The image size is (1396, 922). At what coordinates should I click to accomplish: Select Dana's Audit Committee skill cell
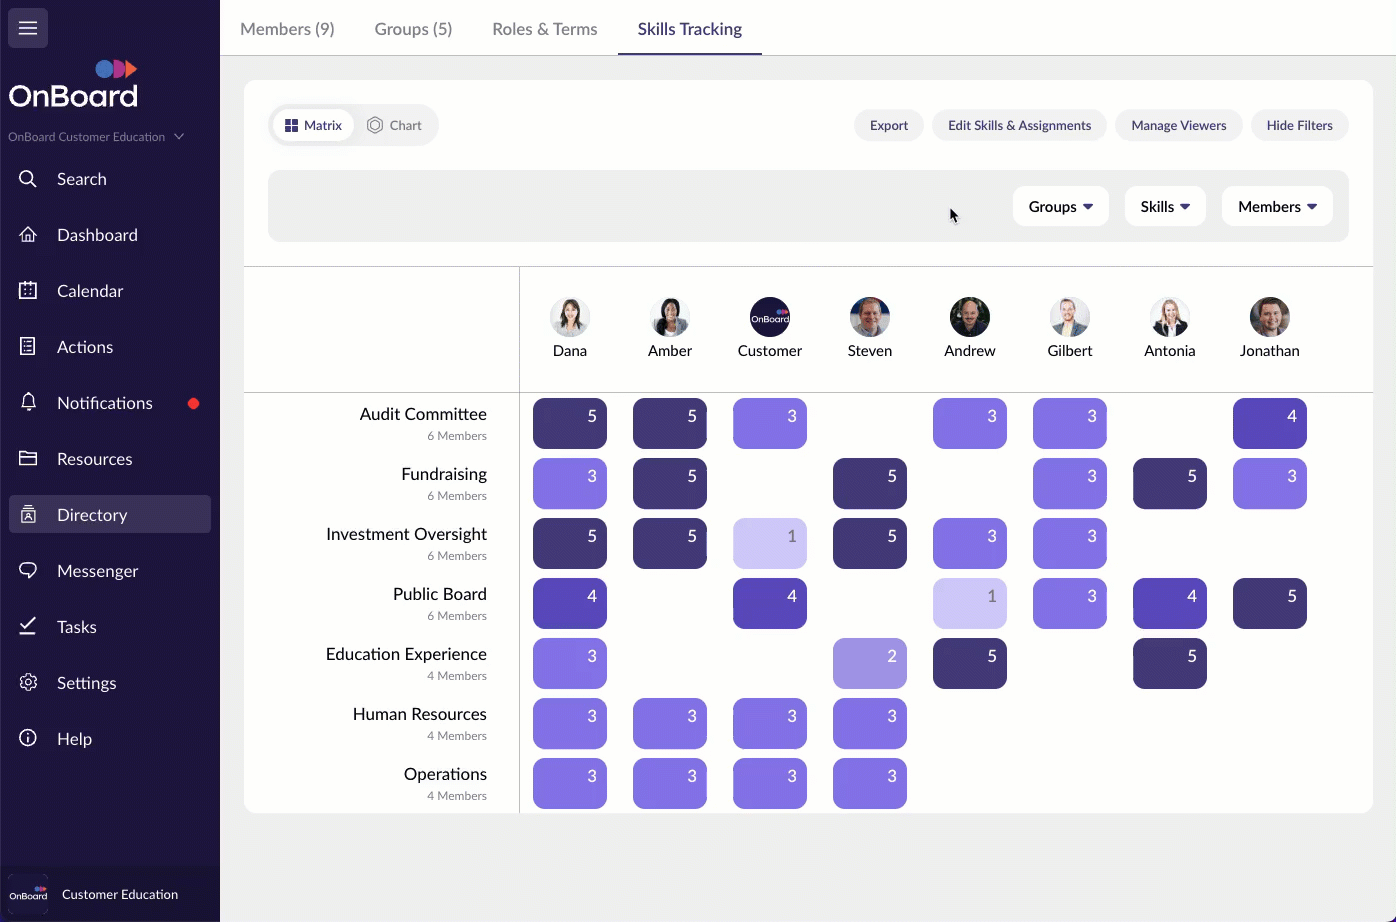tap(570, 423)
